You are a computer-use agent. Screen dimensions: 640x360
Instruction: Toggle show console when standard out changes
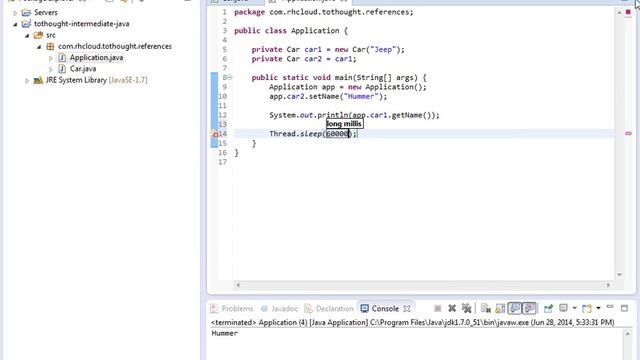point(515,309)
